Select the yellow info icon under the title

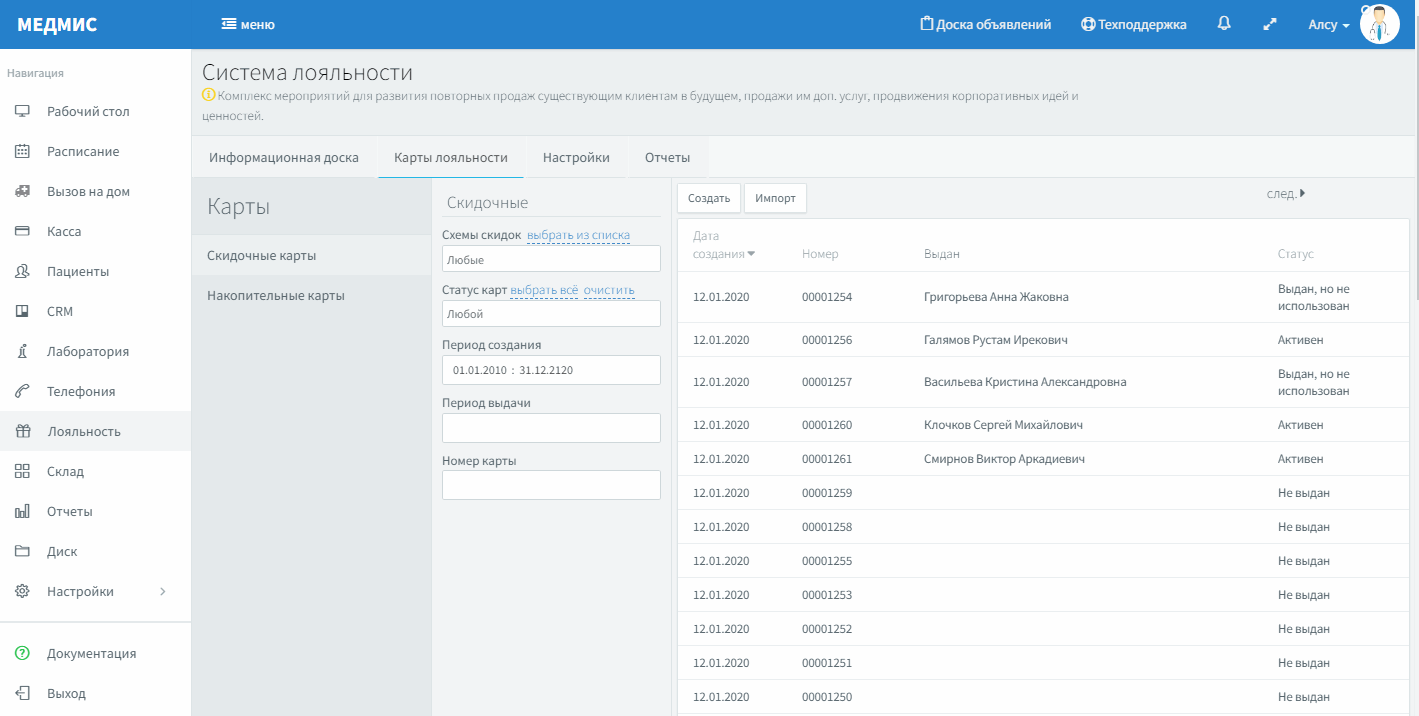208,96
